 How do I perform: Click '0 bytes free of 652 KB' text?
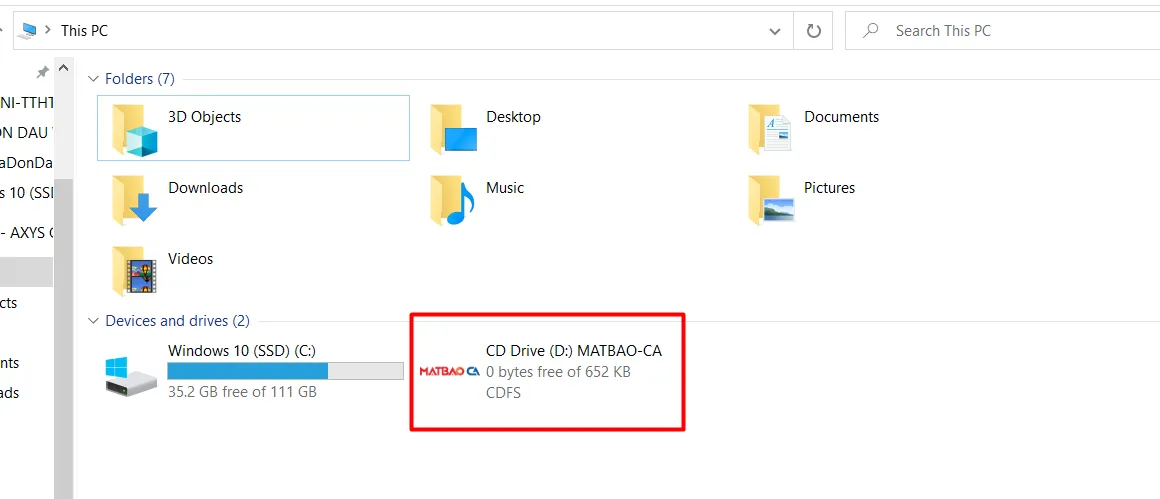point(559,372)
